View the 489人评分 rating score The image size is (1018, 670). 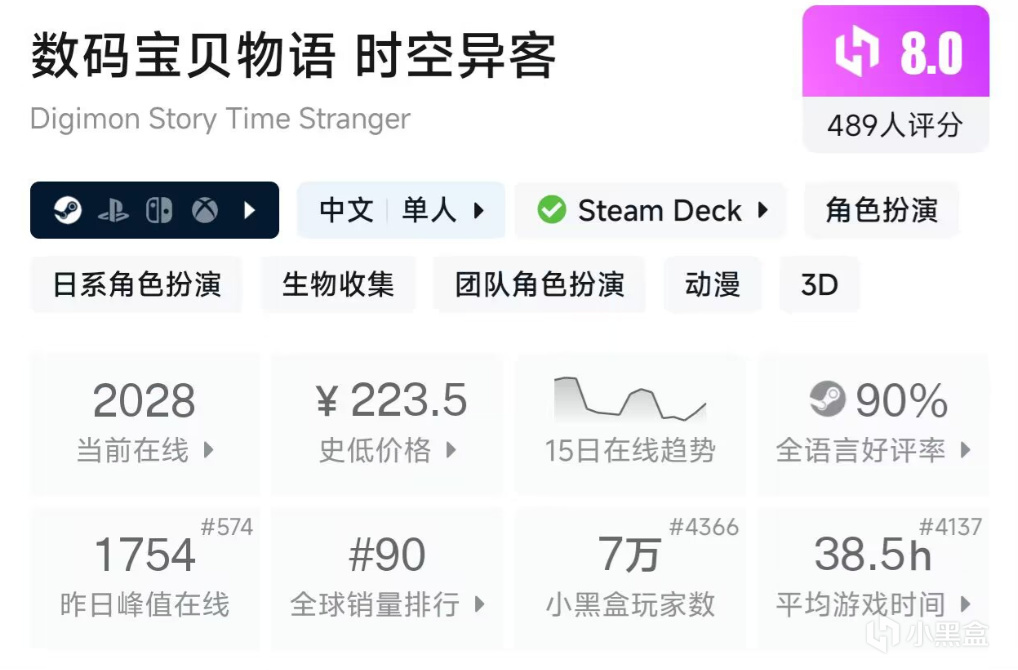(x=895, y=125)
